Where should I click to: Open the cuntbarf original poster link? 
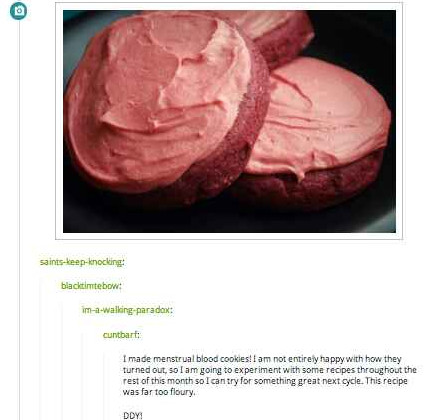(x=120, y=334)
